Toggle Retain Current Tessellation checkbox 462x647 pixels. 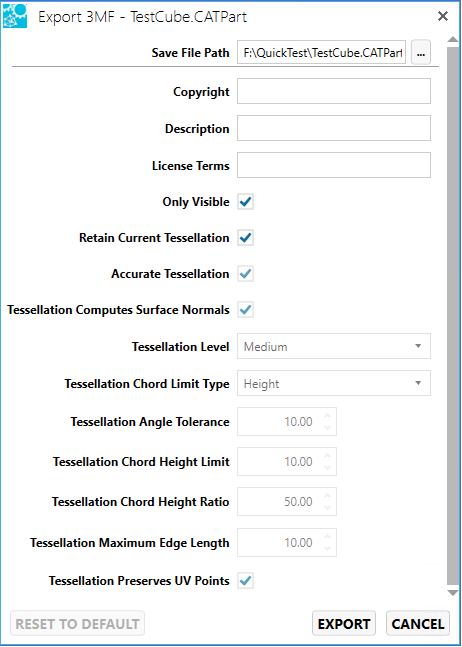click(x=245, y=238)
